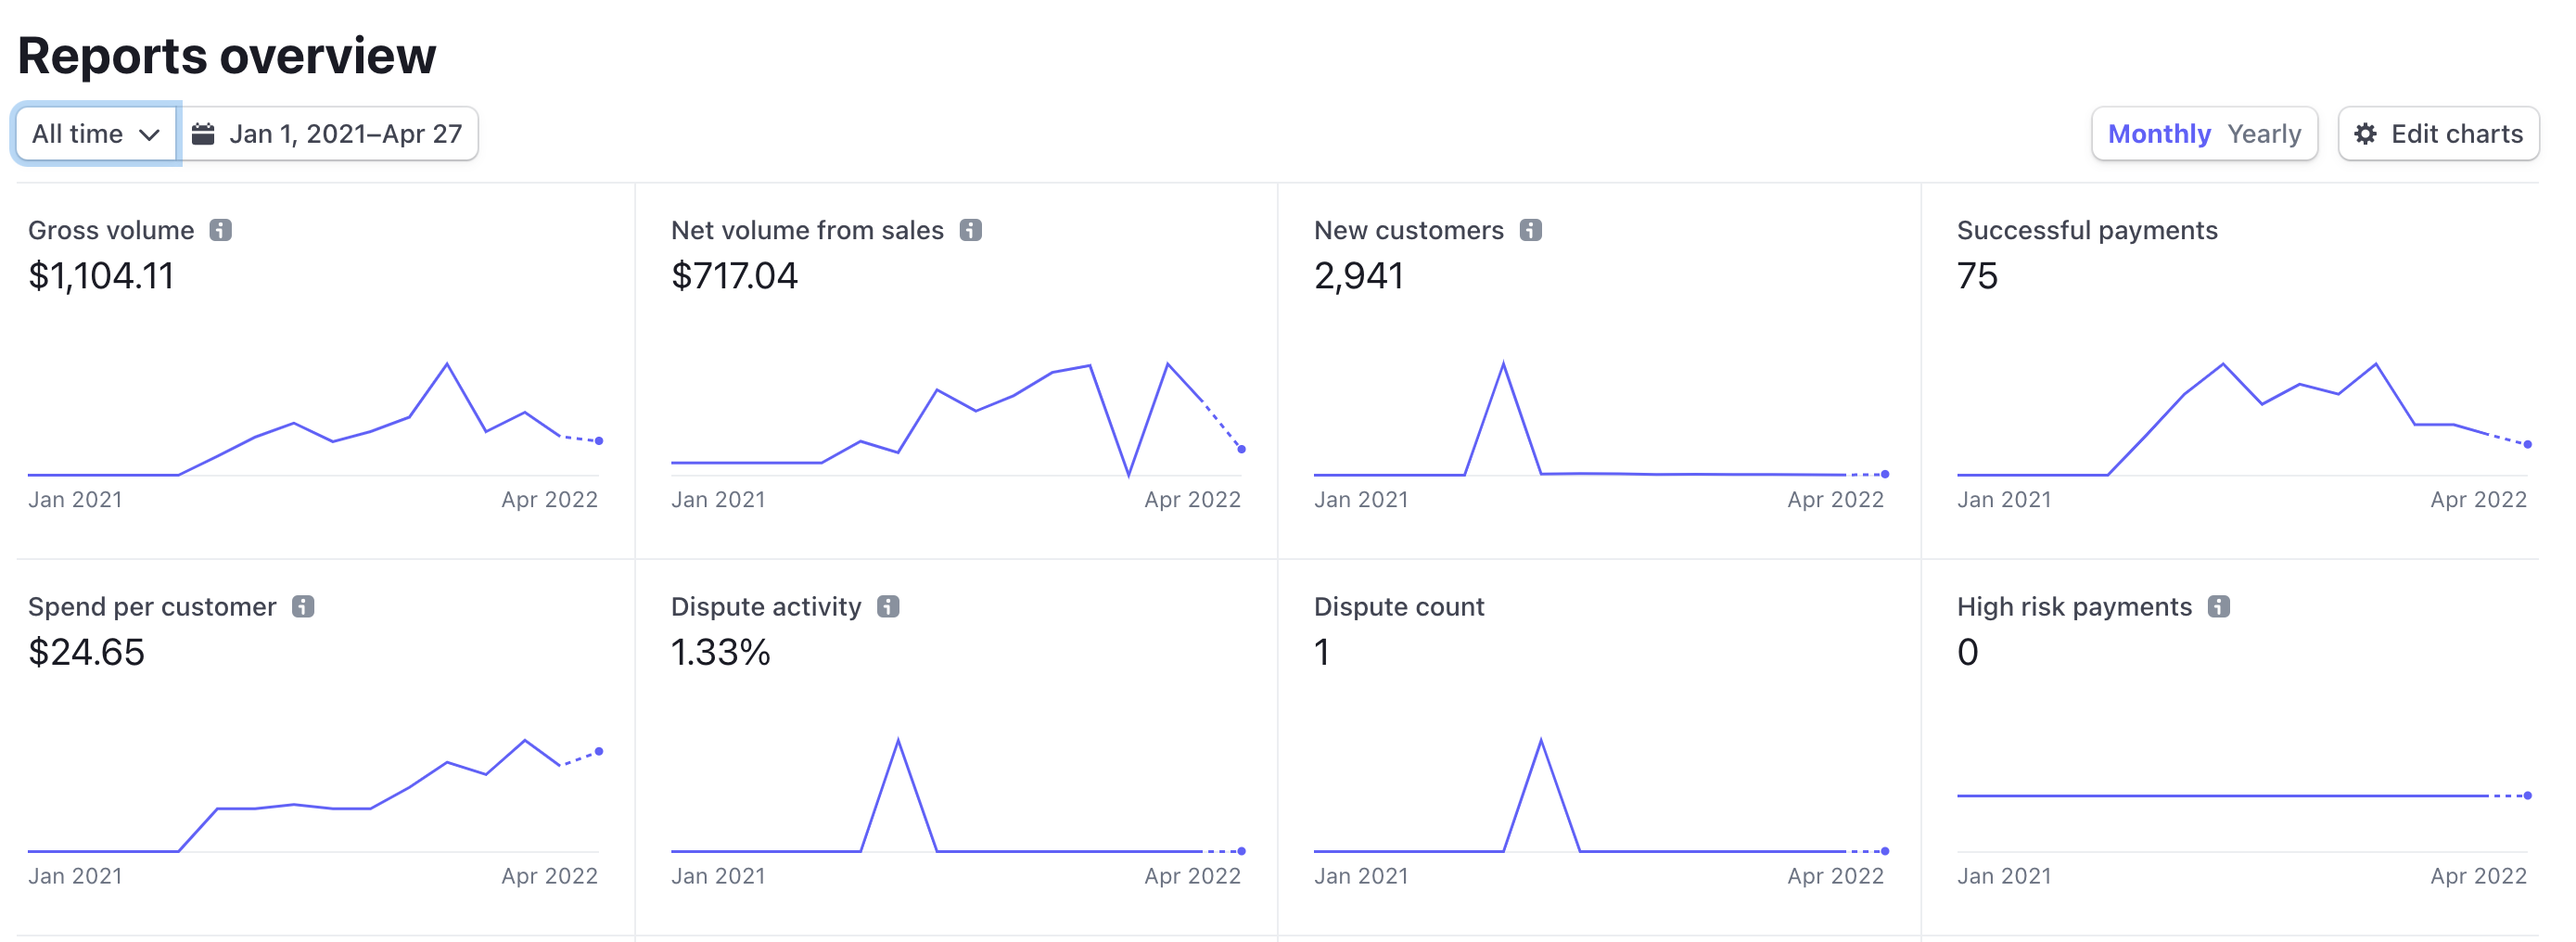This screenshot has width=2576, height=942.
Task: Click the Dispute activity line chart
Action: click(957, 795)
